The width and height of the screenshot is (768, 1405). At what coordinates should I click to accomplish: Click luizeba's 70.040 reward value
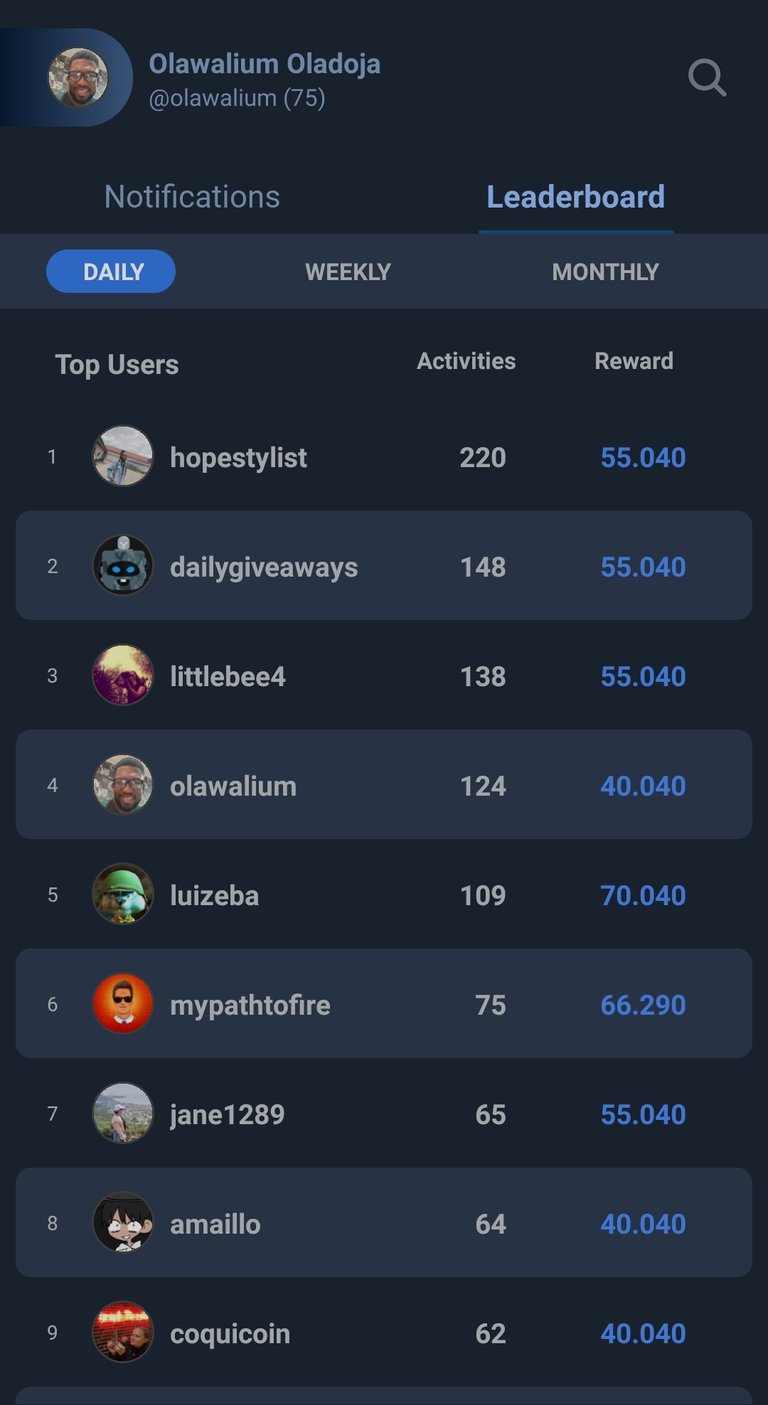click(643, 895)
